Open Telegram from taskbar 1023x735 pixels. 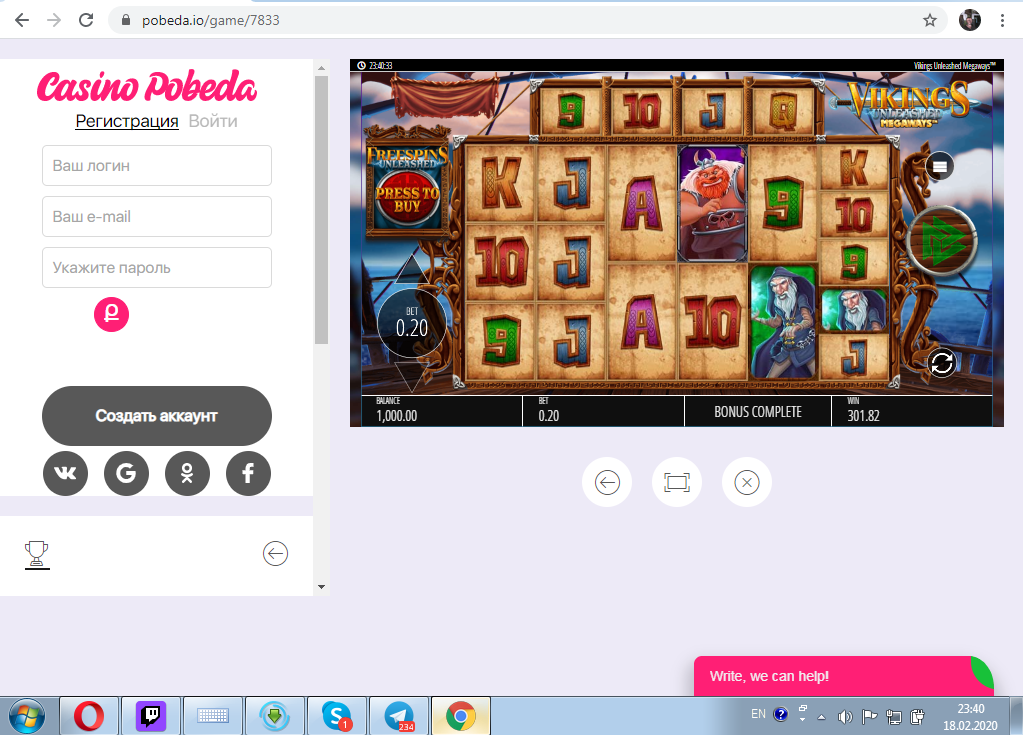[x=399, y=716]
